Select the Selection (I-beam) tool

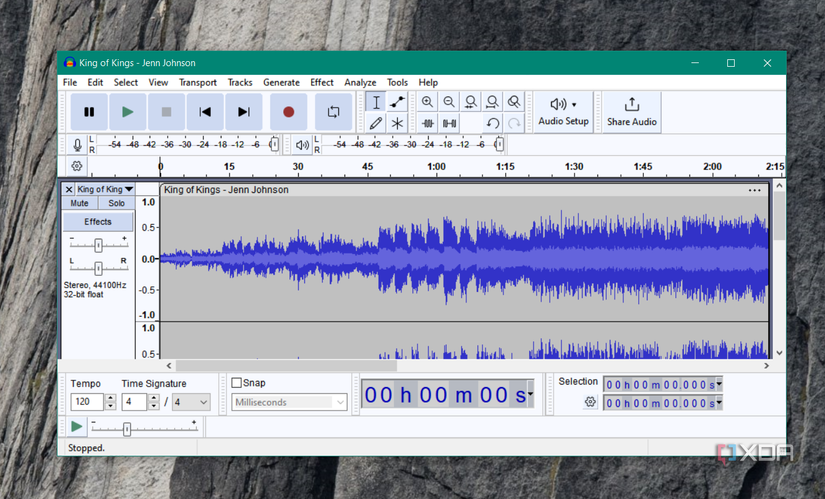point(376,102)
